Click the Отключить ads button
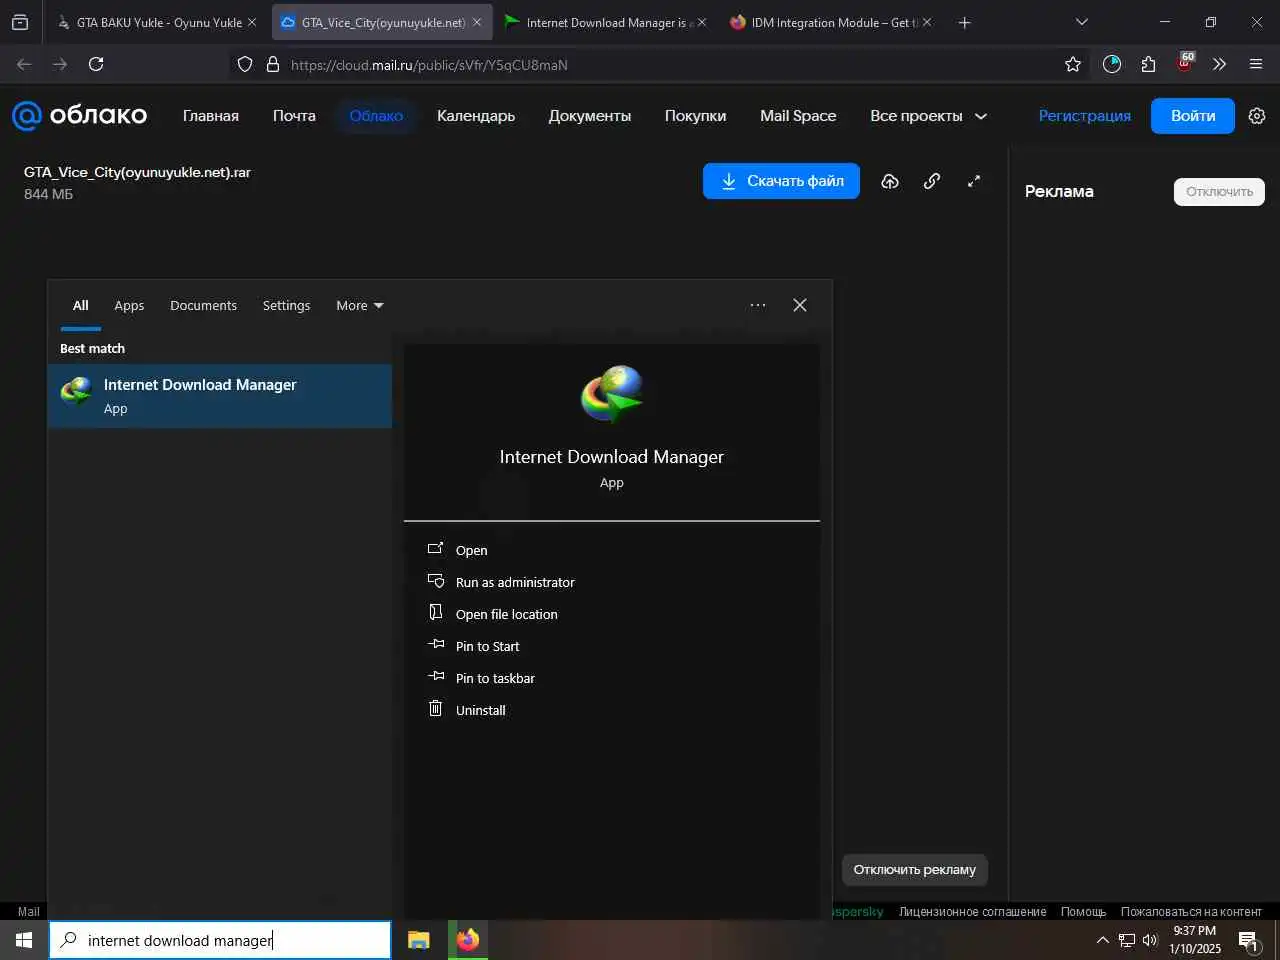This screenshot has width=1280, height=960. pyautogui.click(x=1219, y=192)
